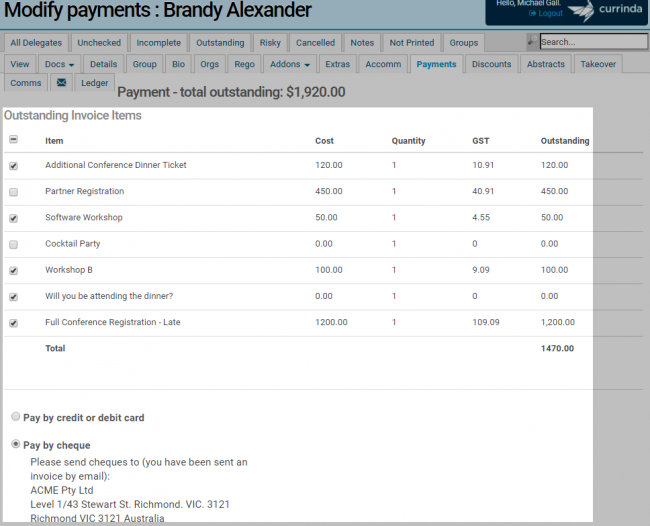Open the Addons dropdown tab
The image size is (650, 526).
click(x=290, y=64)
